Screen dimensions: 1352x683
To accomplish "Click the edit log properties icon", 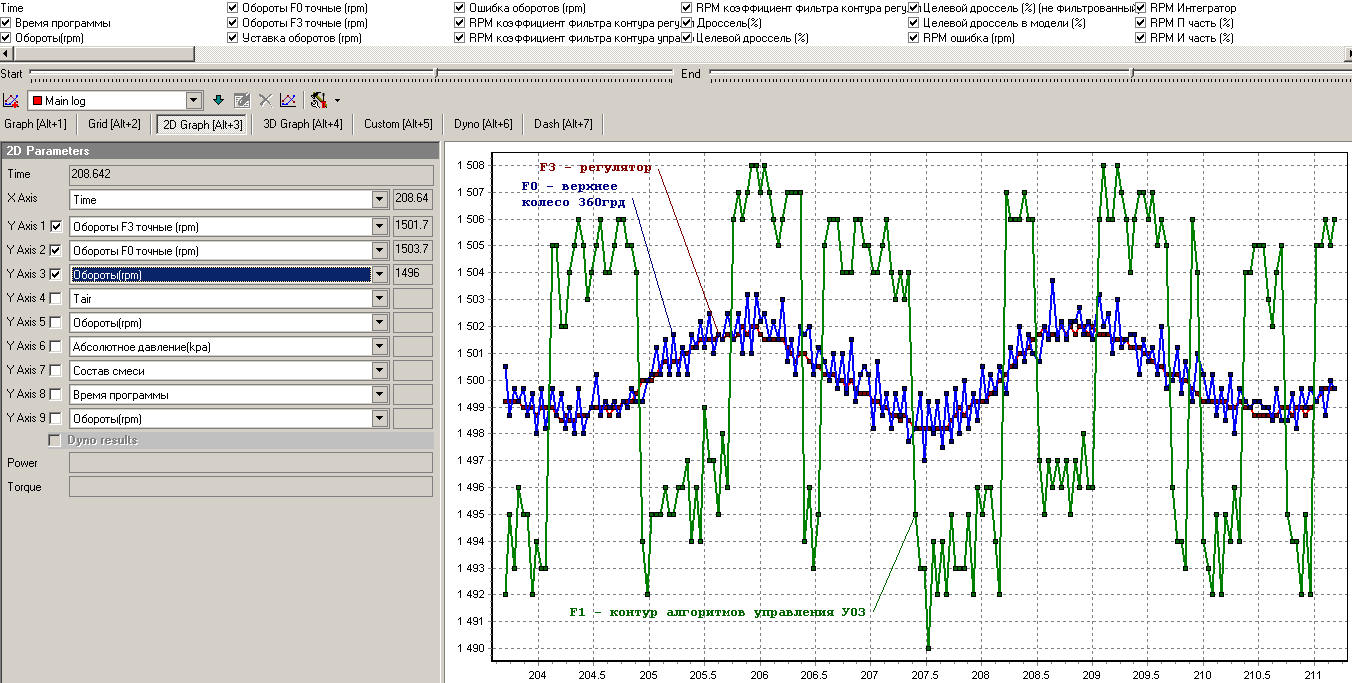I will pos(242,101).
